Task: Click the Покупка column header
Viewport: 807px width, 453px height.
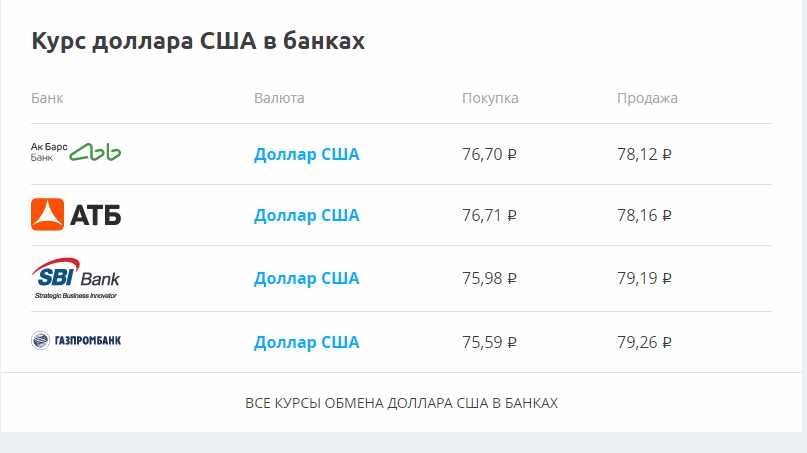Action: tap(490, 98)
